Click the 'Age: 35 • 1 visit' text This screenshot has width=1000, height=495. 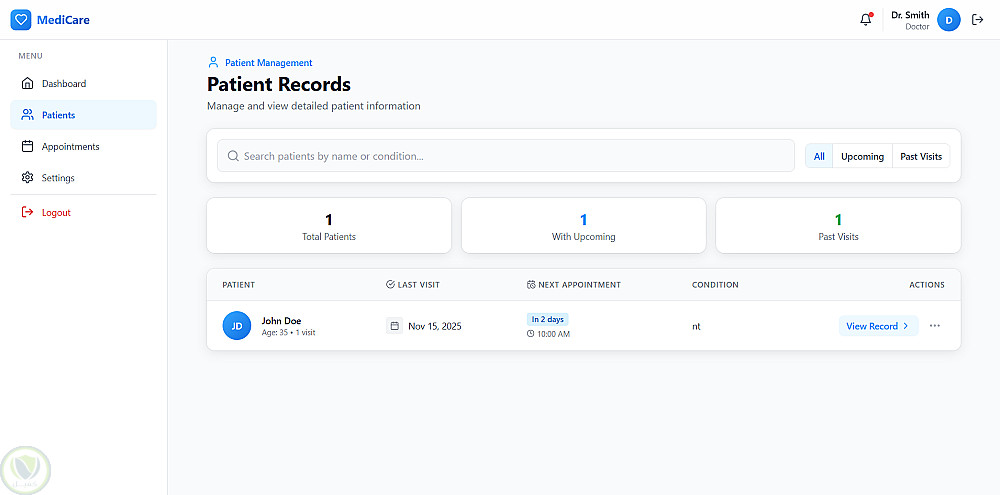click(x=288, y=332)
